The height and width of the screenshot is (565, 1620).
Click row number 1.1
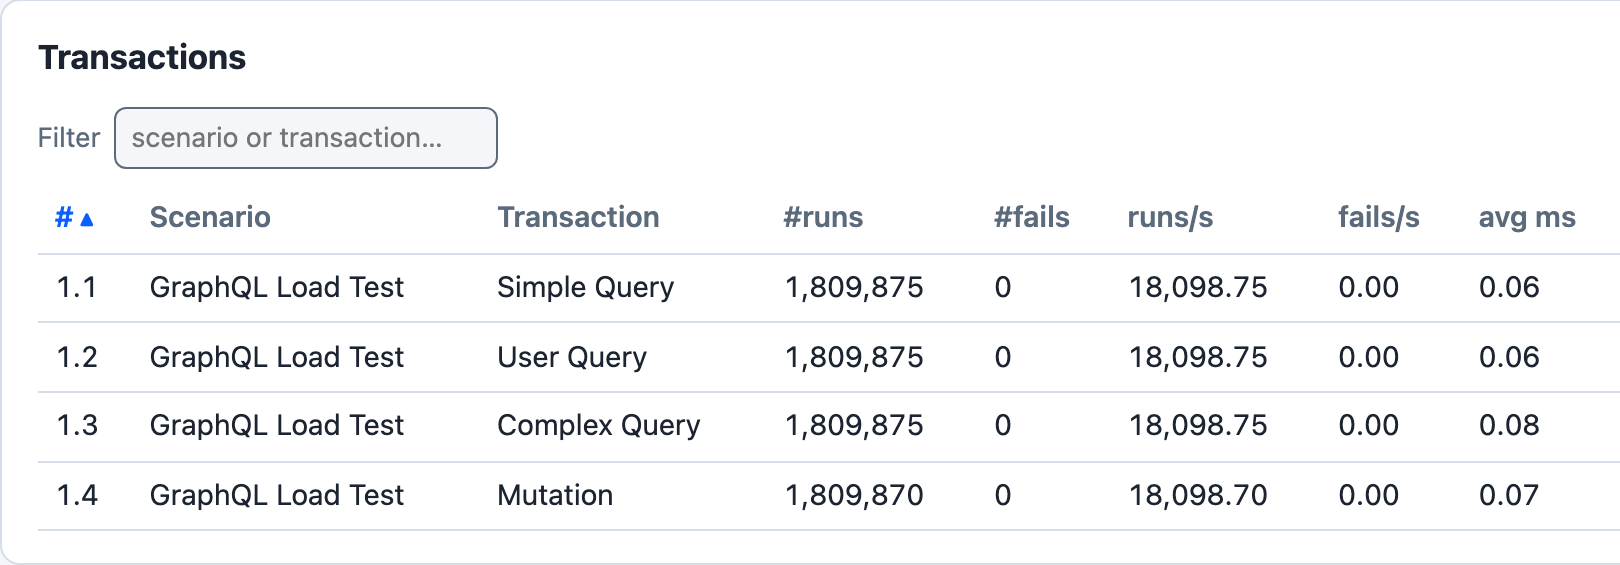tap(77, 288)
